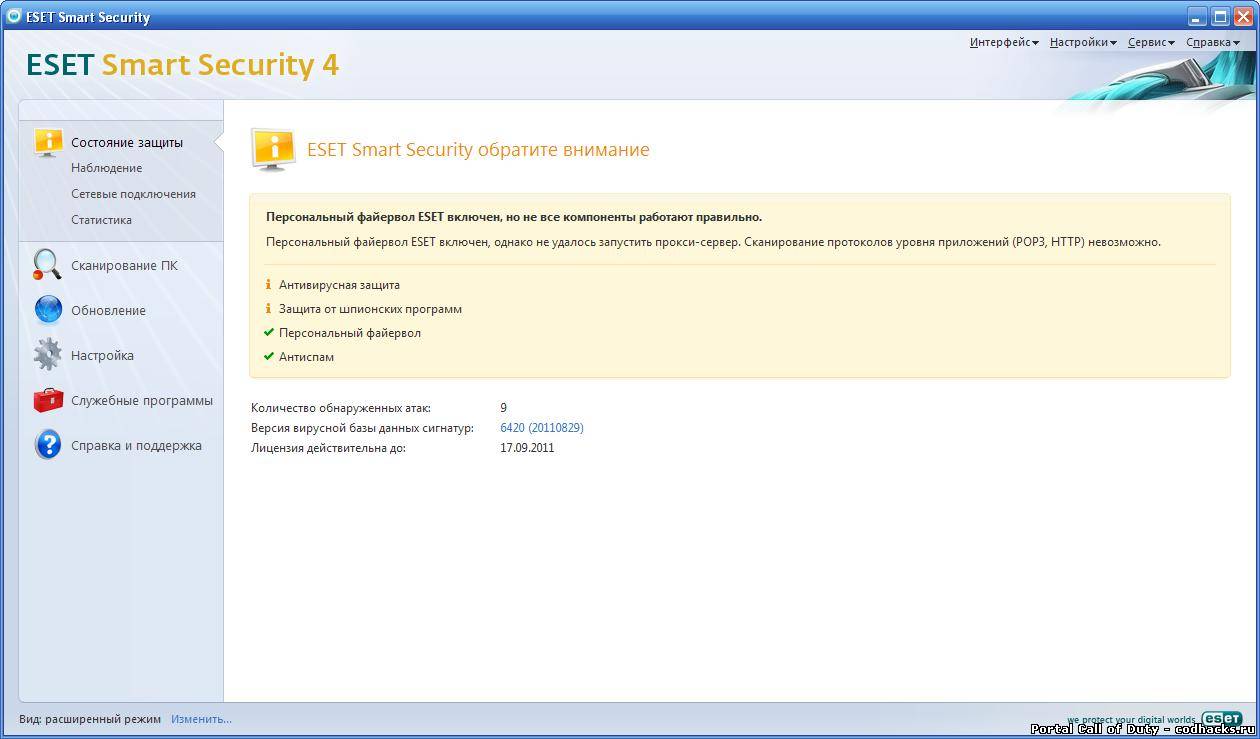Click the Вид: расширенный режим status text

tap(90, 719)
